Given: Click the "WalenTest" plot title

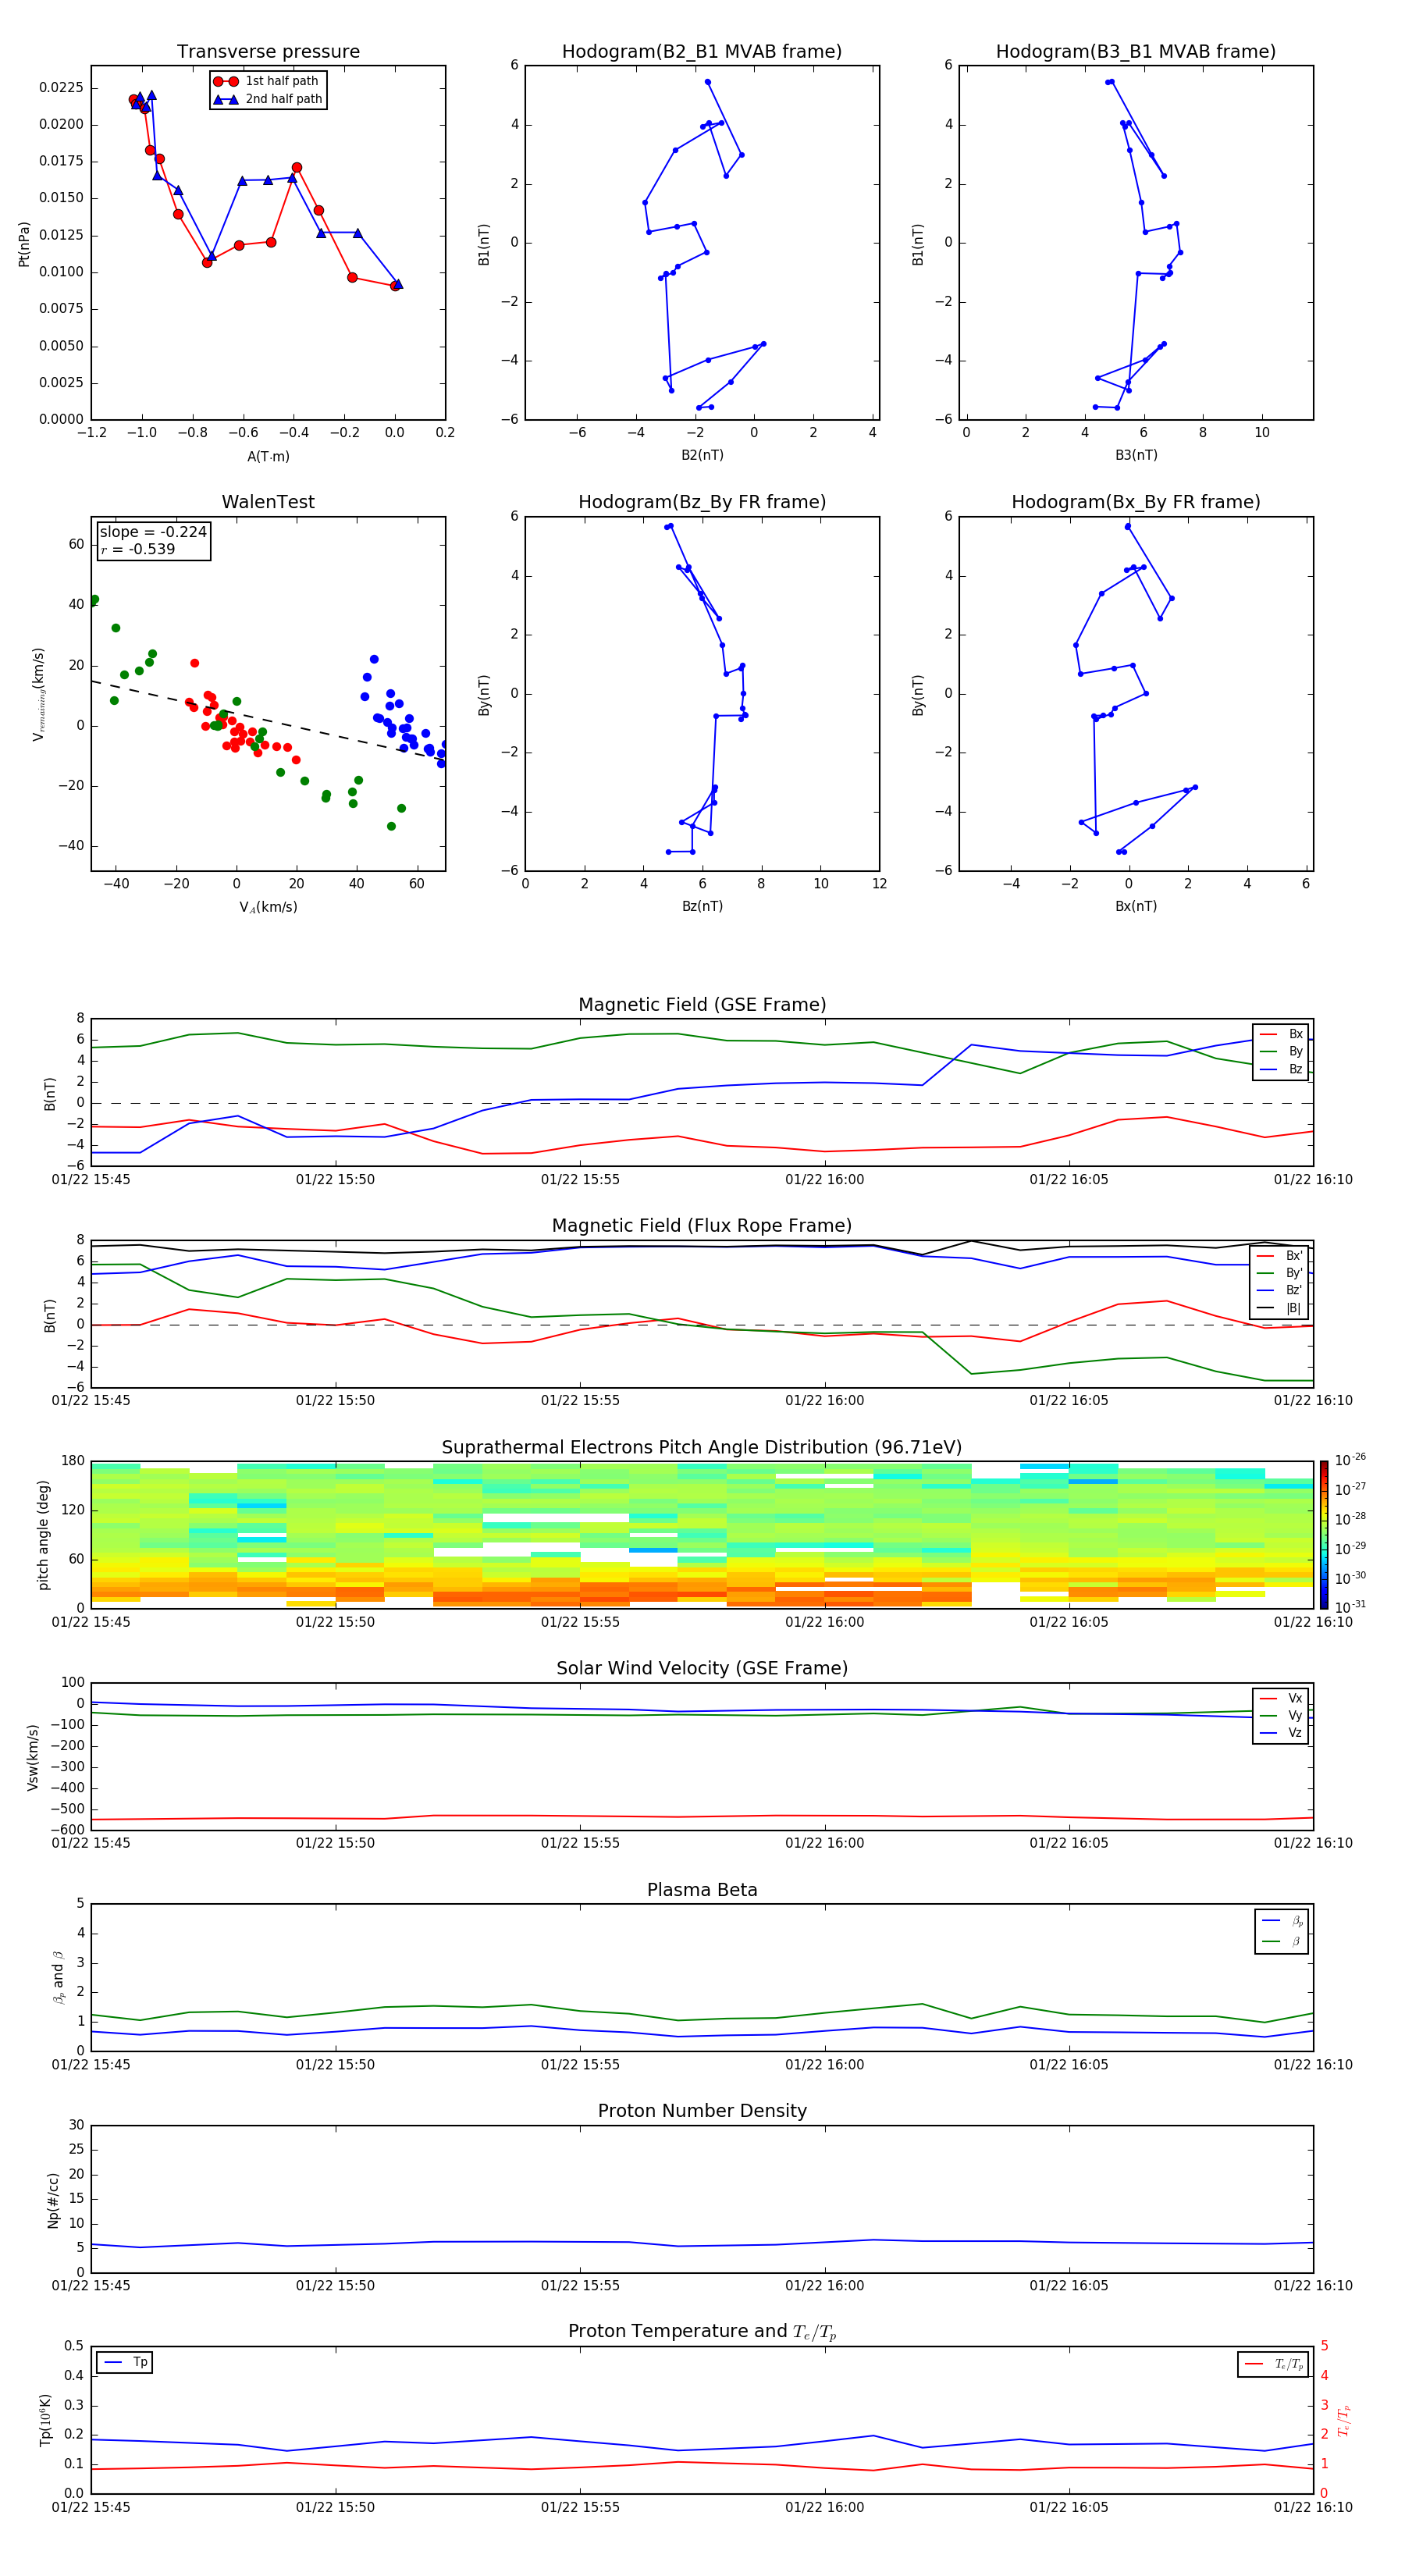Looking at the screenshot, I should tap(268, 502).
